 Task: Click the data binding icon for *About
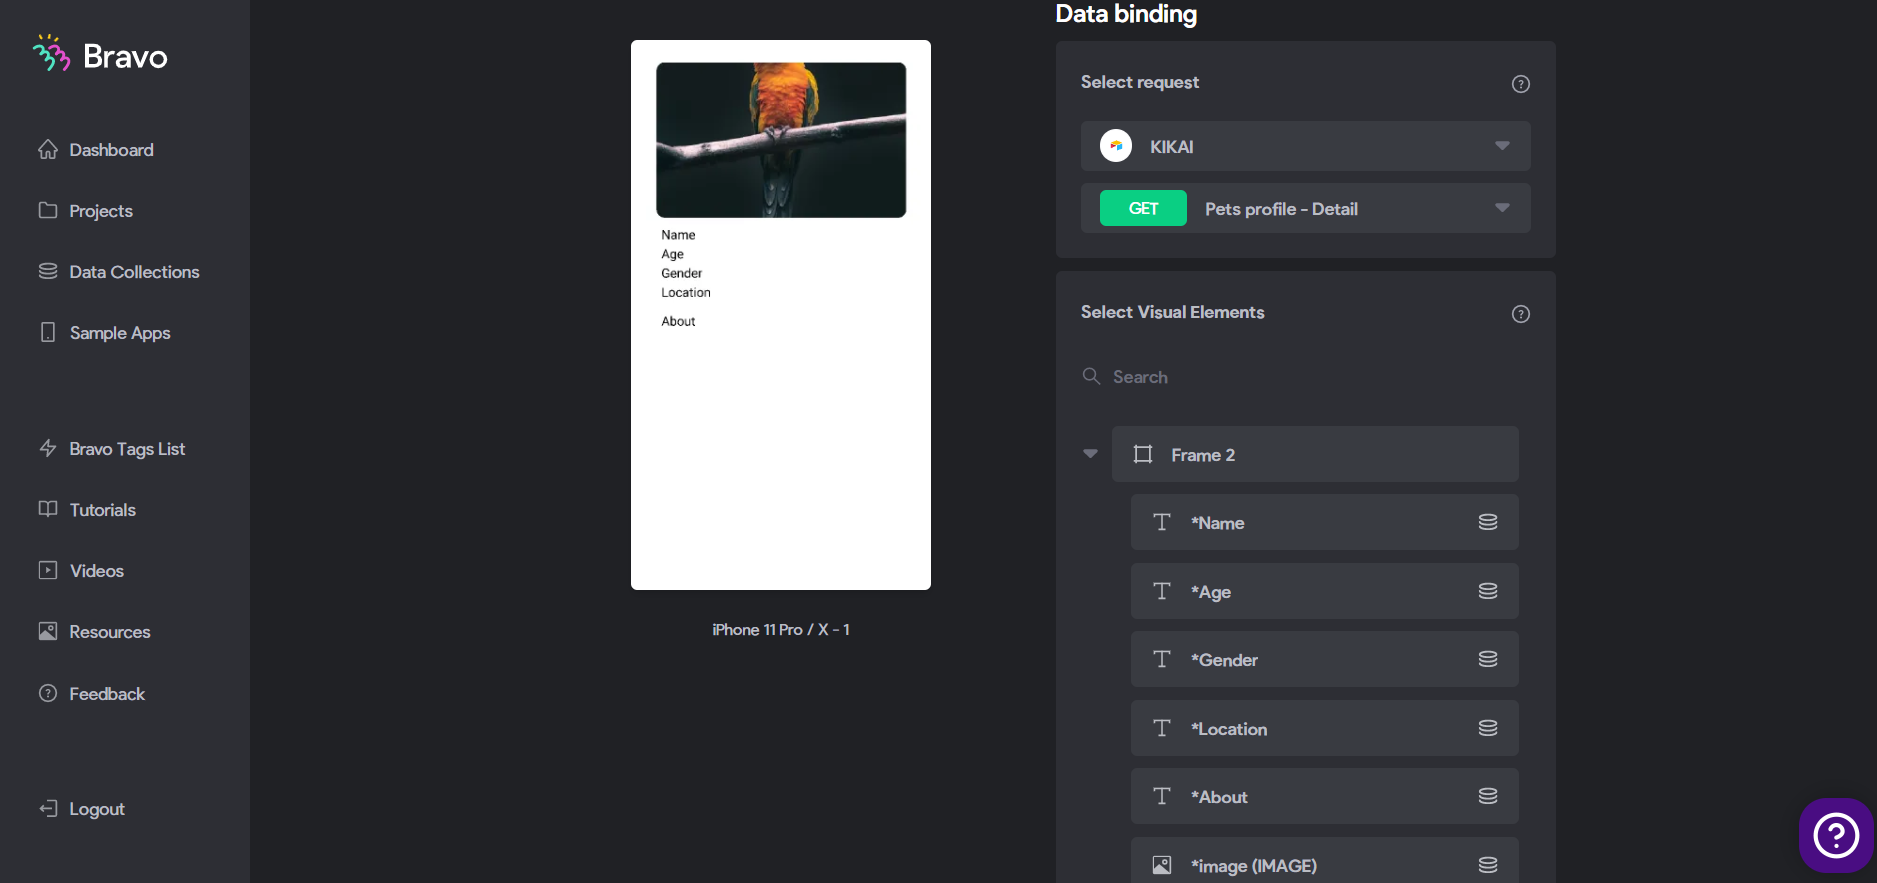coord(1488,796)
